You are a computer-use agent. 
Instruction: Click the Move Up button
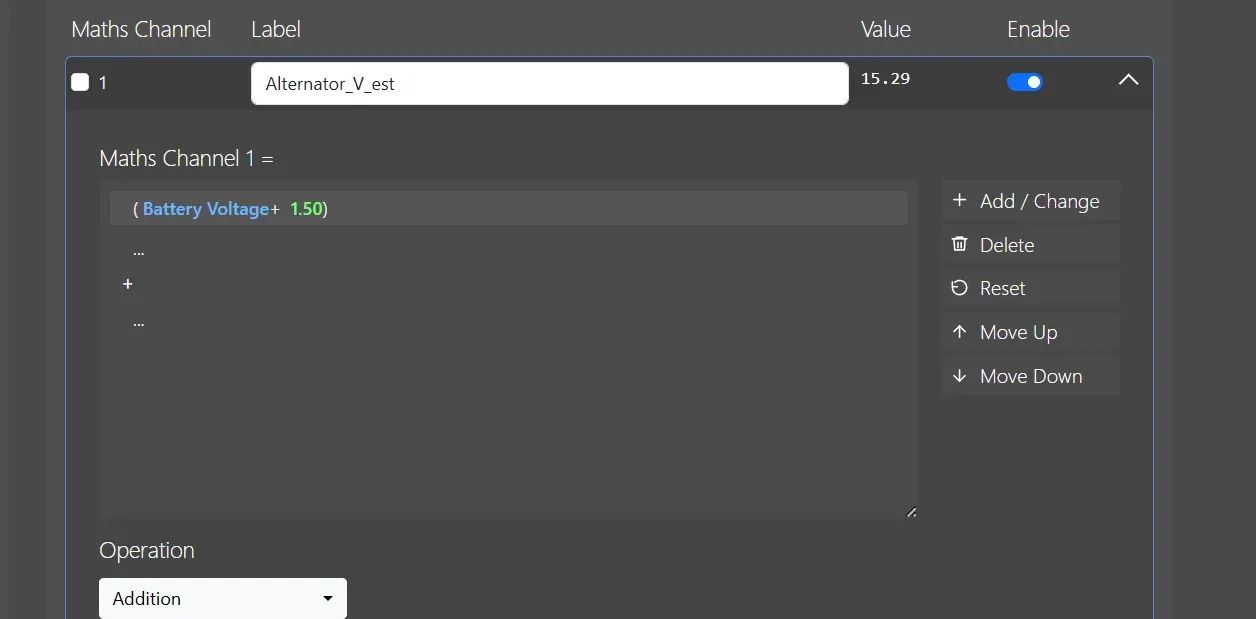coord(1030,332)
